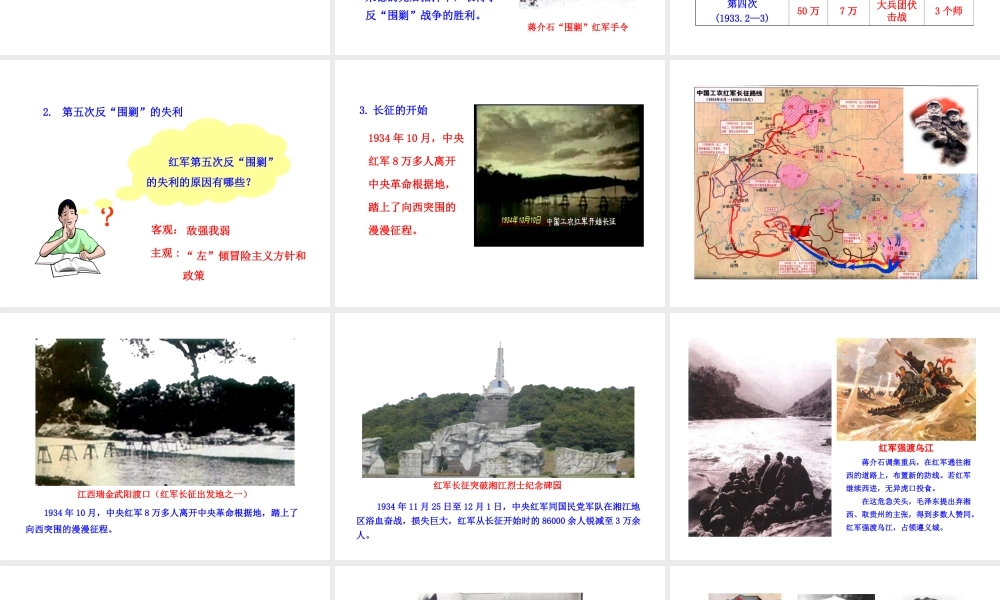The height and width of the screenshot is (600, 1000).
Task: Click the heading 3. 长征的开始
Action: point(393,110)
